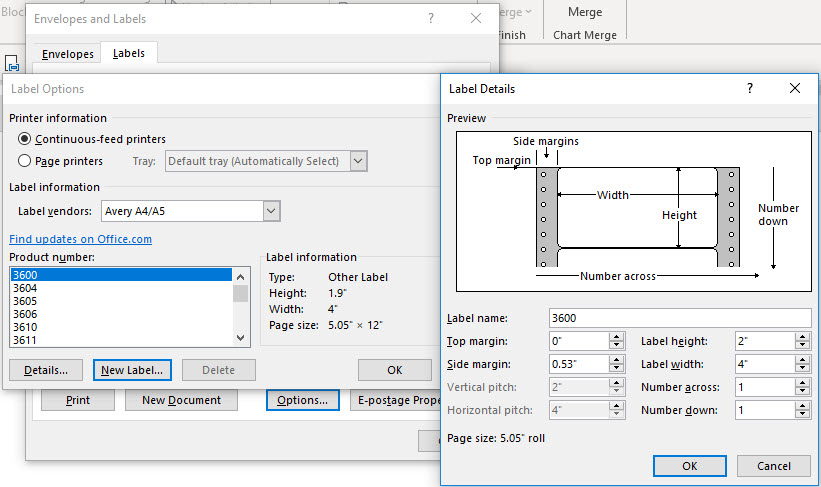821x487 pixels.
Task: Adjust Number across with its stepper
Action: [803, 388]
